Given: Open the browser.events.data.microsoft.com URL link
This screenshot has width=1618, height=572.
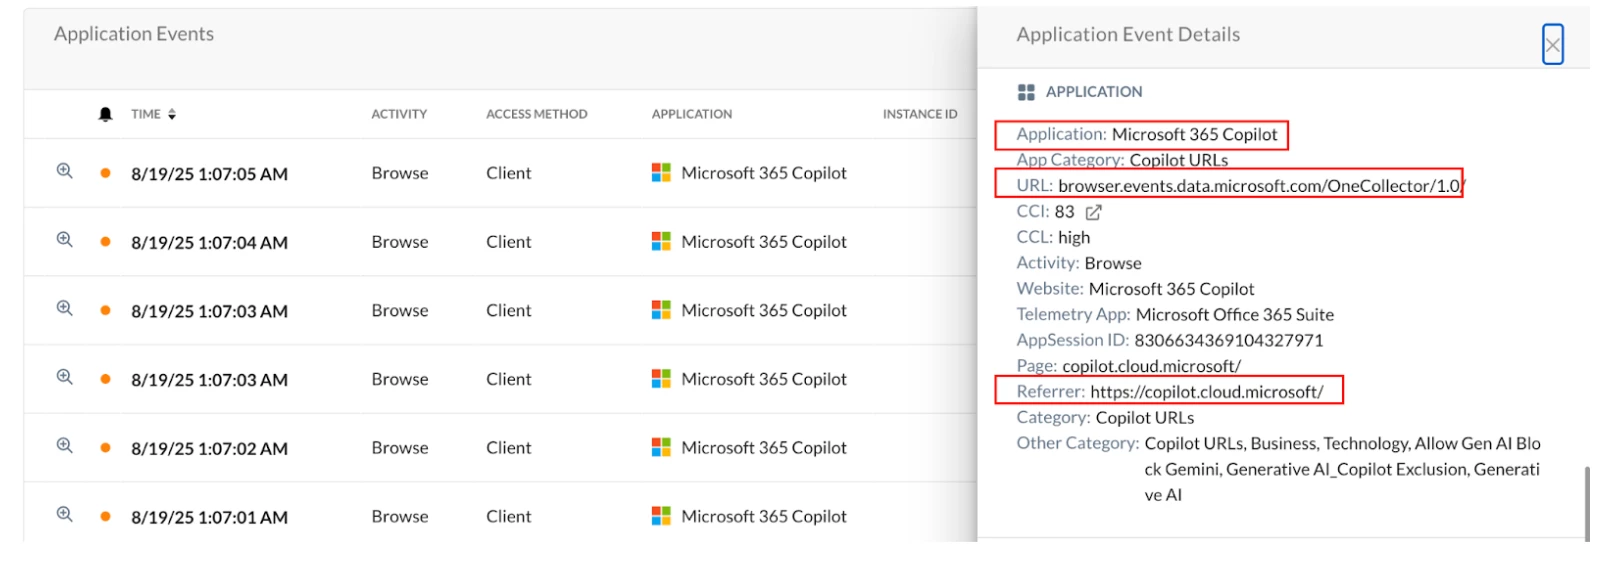Looking at the screenshot, I should [x=1260, y=186].
